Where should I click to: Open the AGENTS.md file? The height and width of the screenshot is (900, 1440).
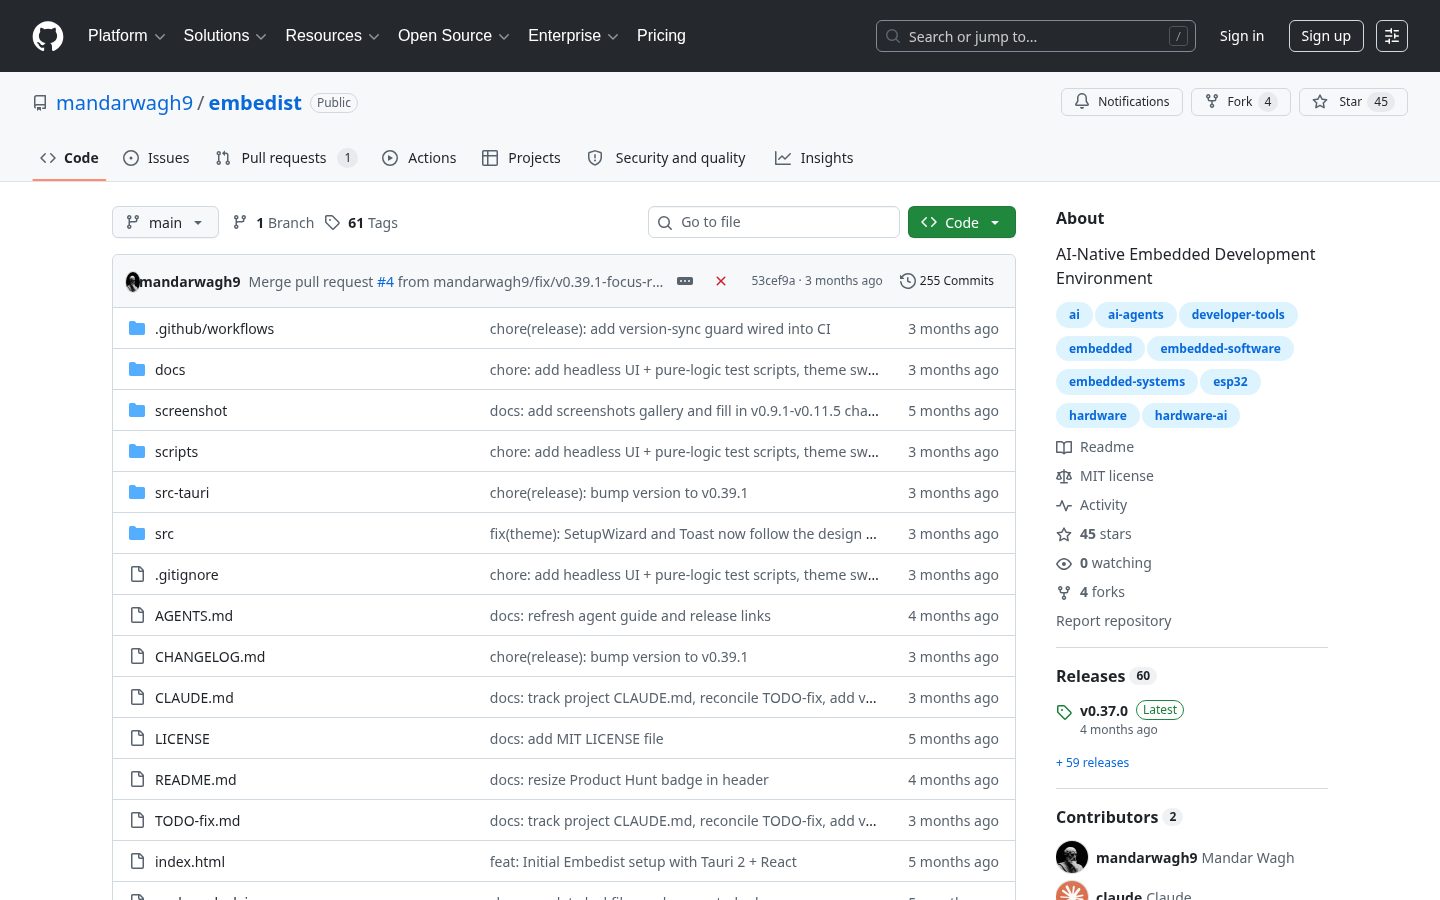194,615
